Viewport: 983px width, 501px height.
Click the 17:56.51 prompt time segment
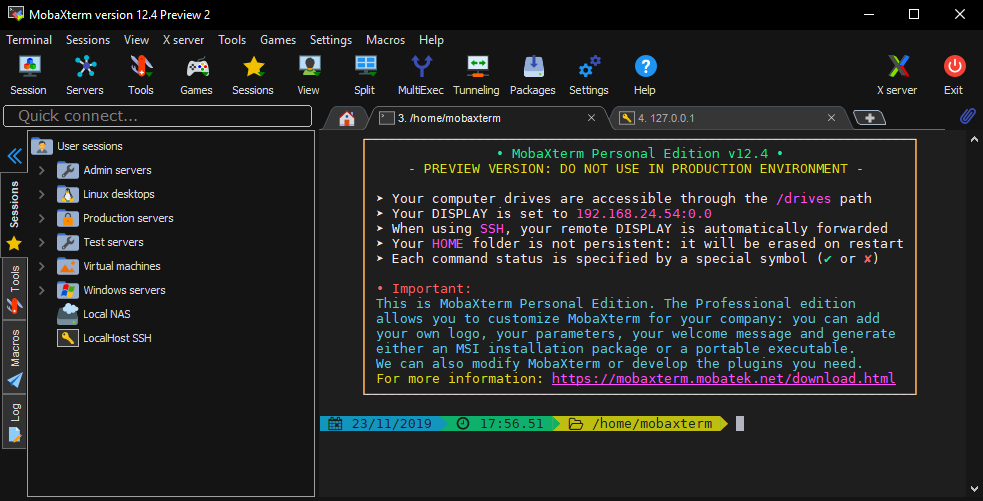click(502, 424)
